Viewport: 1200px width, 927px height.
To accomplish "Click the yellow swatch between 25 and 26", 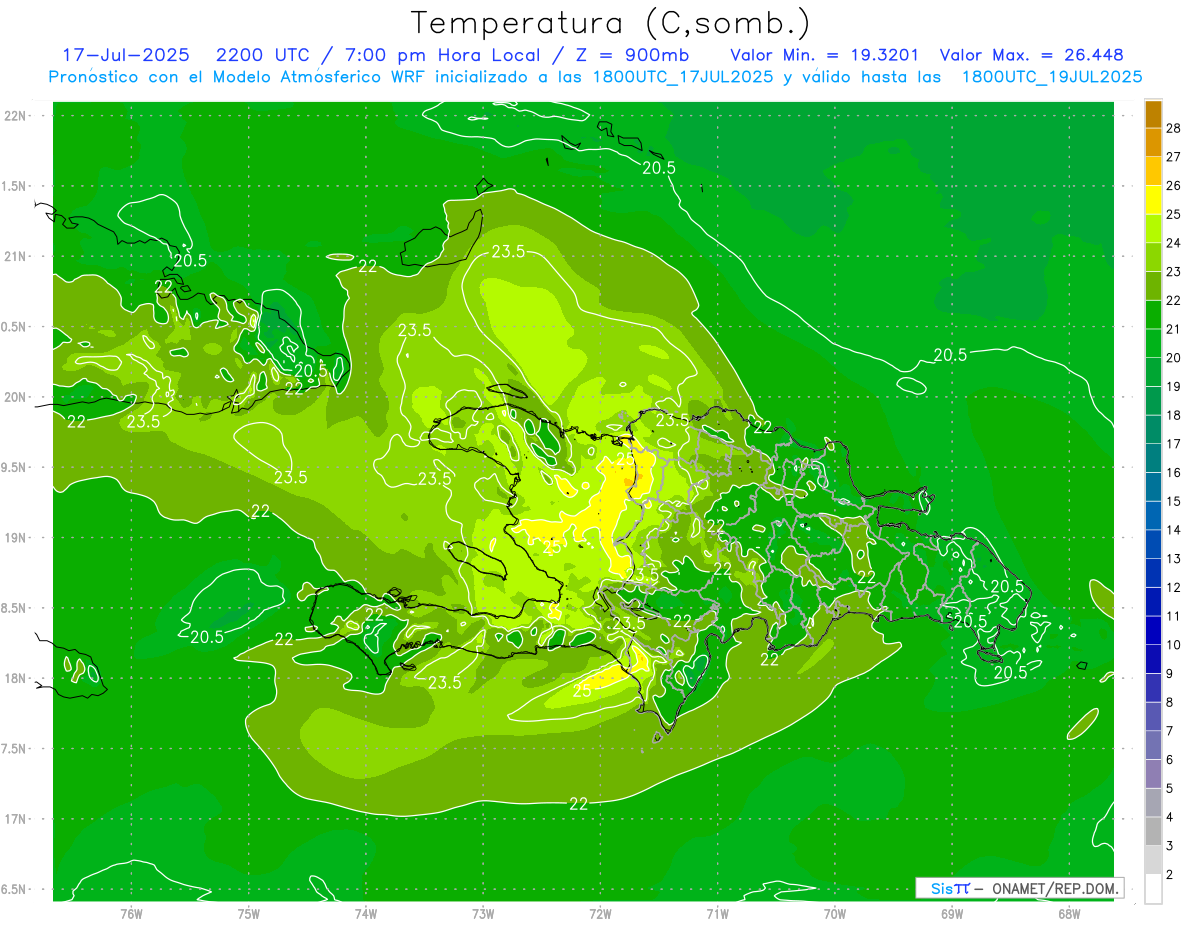I will (1153, 200).
